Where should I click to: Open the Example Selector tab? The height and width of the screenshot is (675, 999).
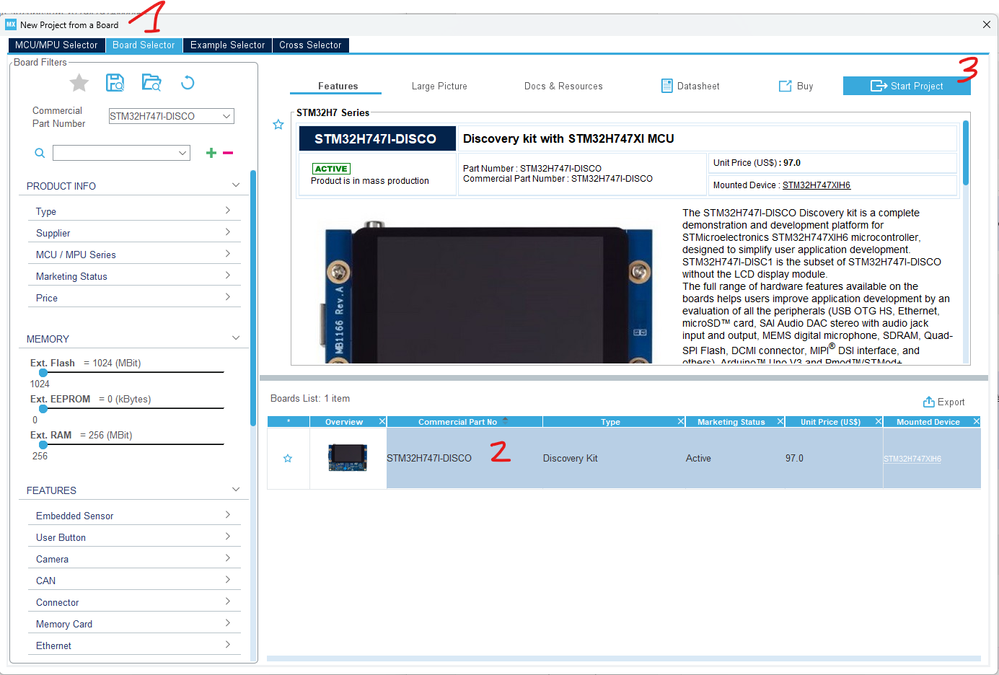click(x=227, y=45)
